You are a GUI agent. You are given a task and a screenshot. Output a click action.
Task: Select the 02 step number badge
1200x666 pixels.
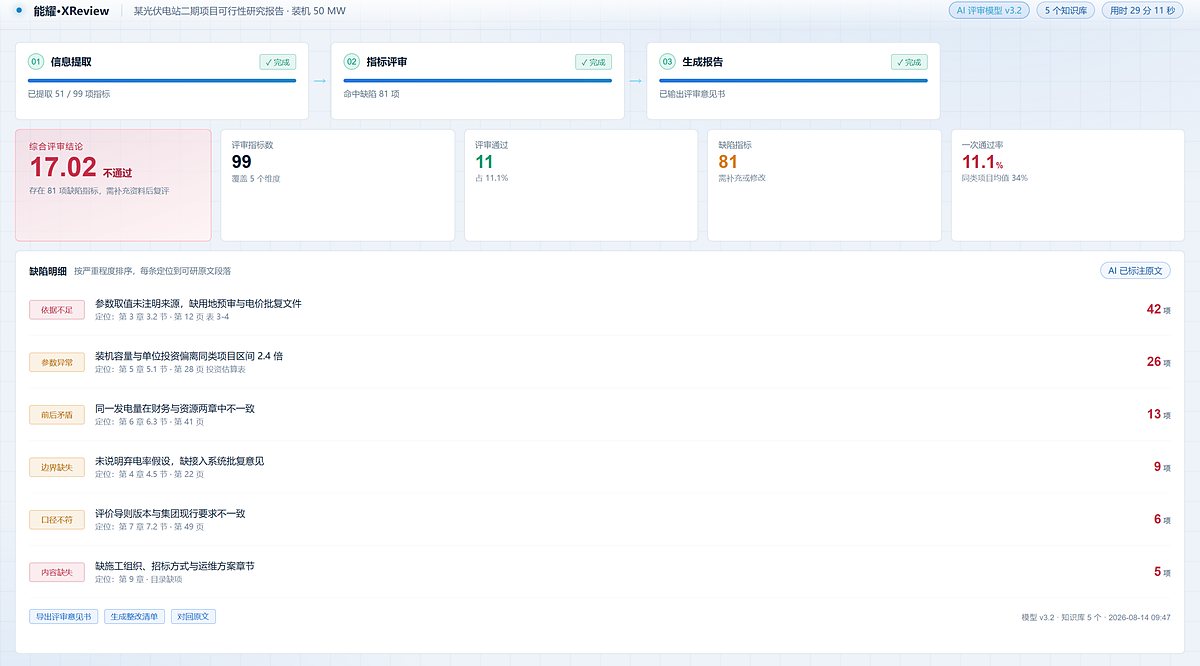pos(352,62)
